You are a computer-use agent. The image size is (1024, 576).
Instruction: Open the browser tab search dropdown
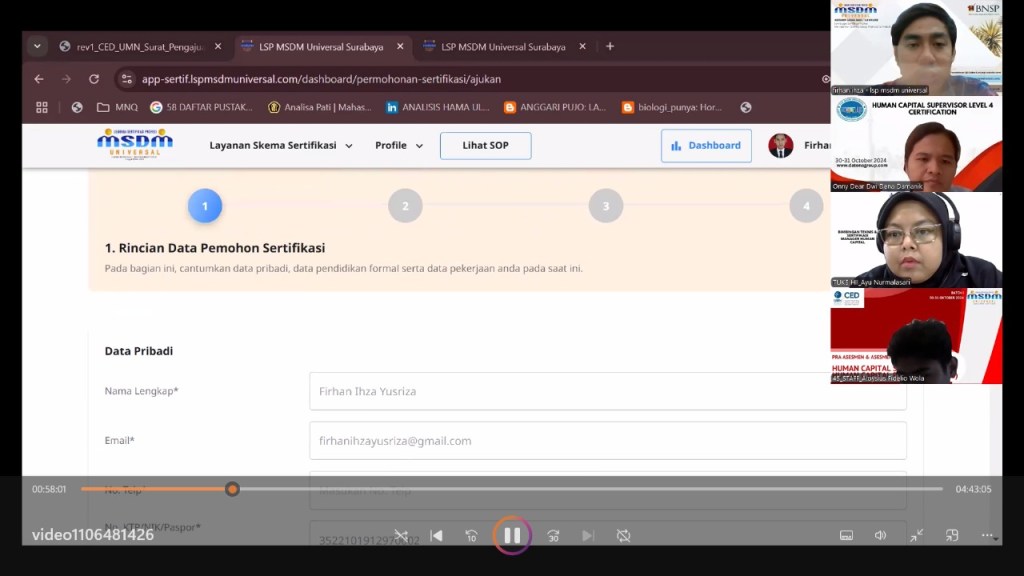(38, 46)
